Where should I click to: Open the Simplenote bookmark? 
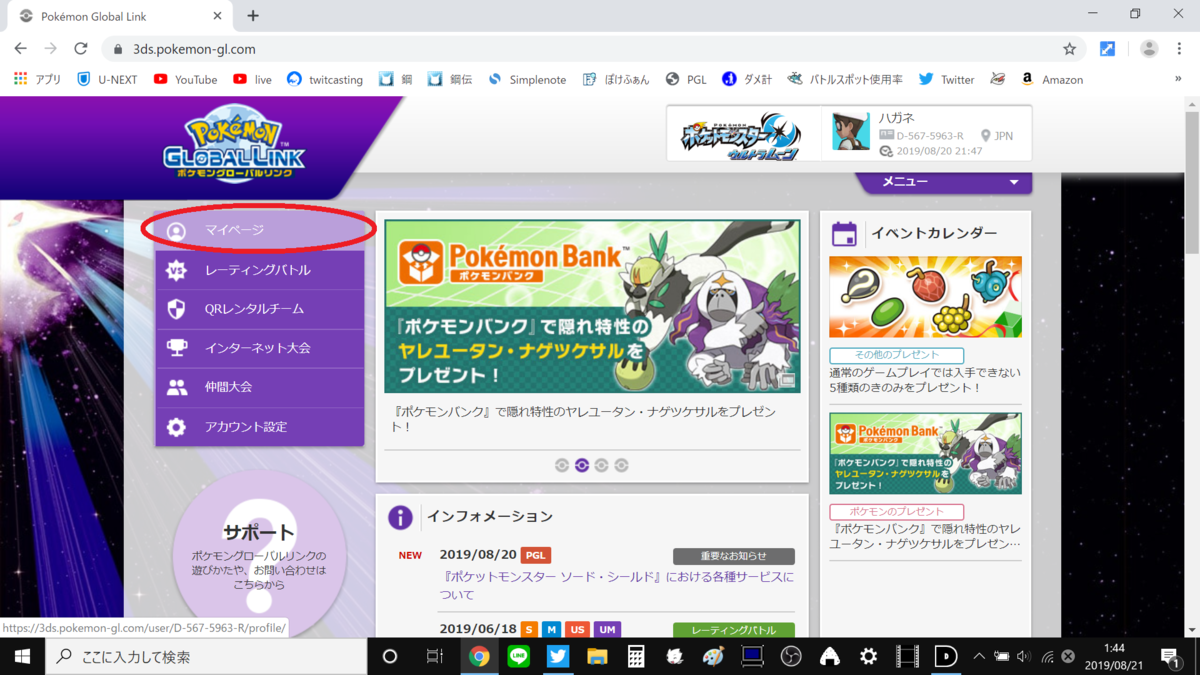pos(527,79)
